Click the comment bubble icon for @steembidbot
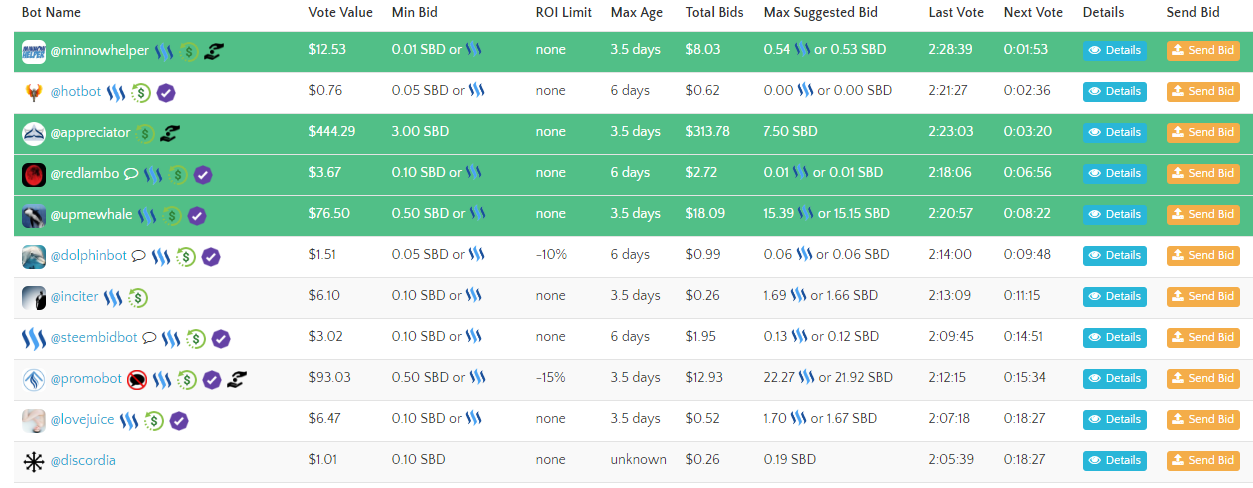This screenshot has height=488, width=1253. [149, 338]
